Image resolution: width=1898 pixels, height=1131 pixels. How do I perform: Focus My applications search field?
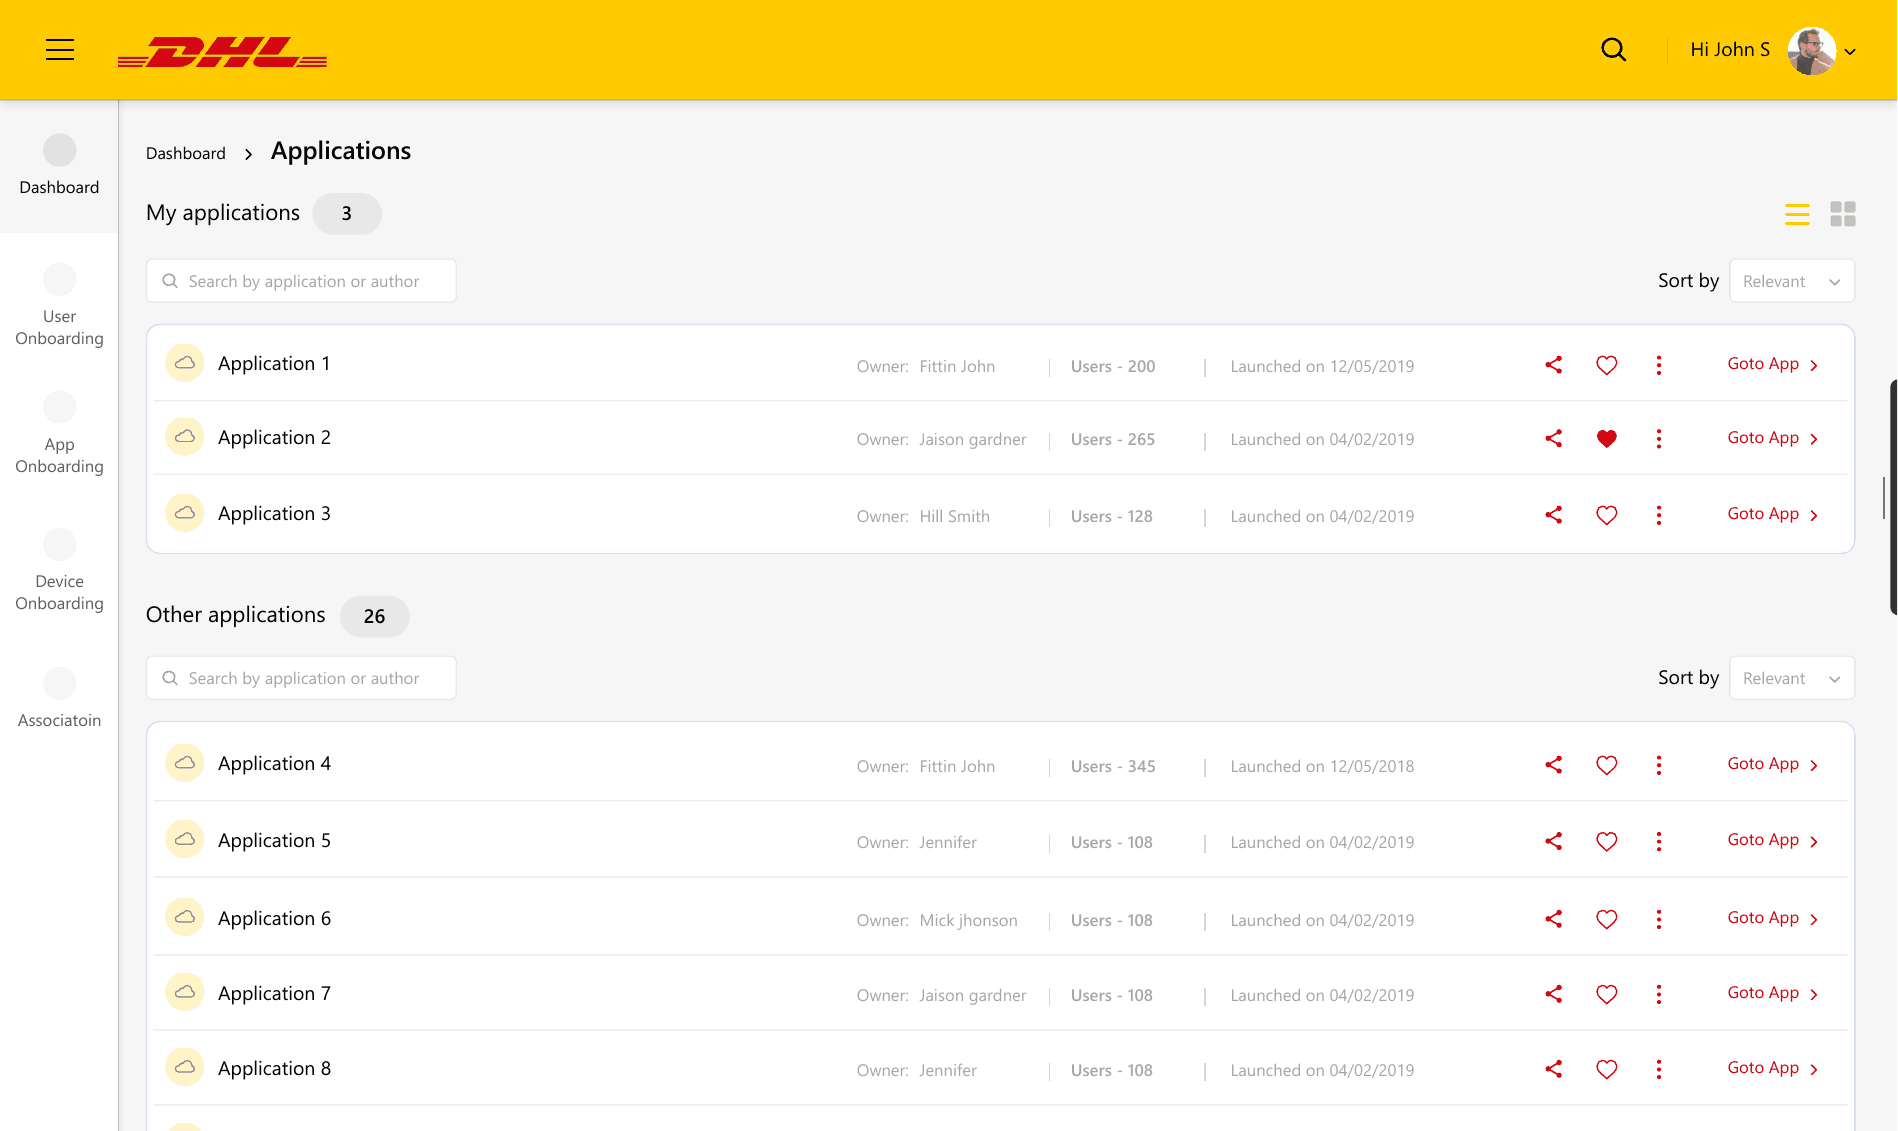tap(301, 281)
